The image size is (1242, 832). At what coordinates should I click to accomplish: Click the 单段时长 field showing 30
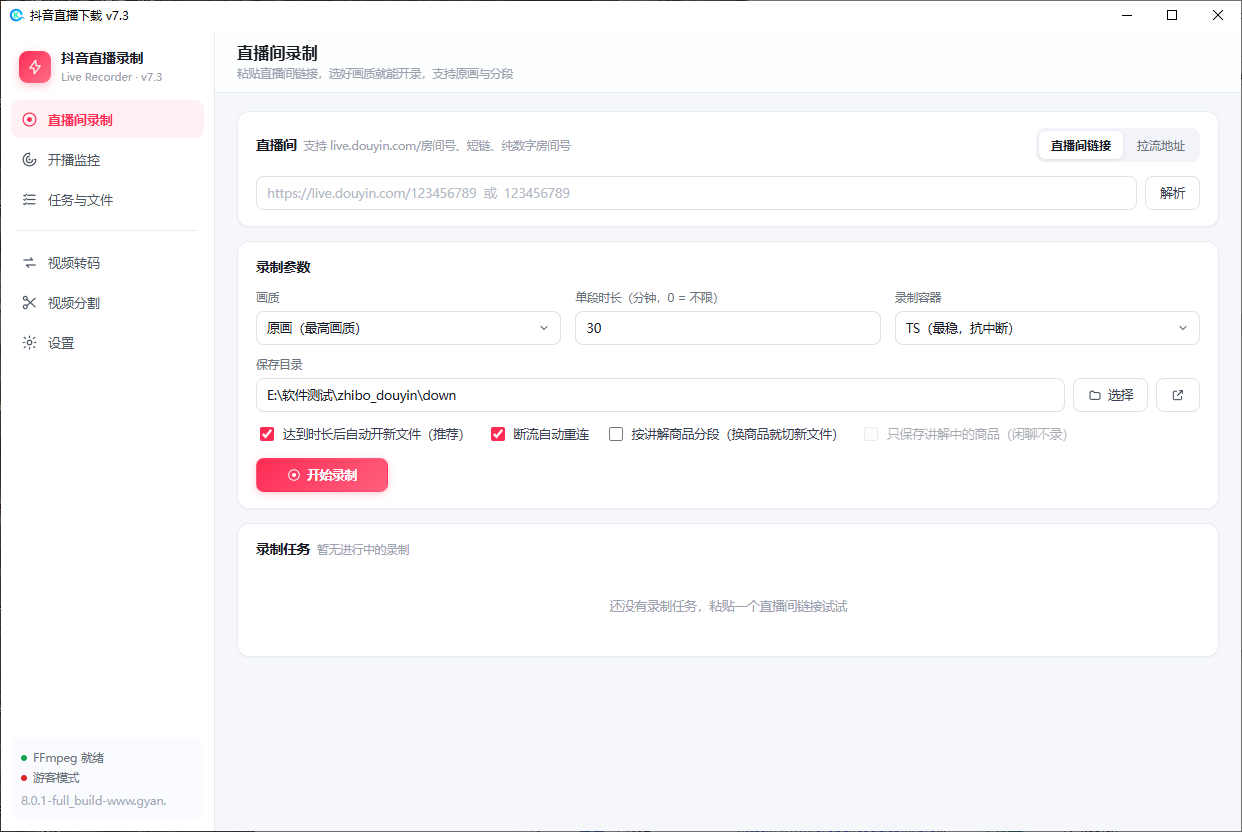click(728, 328)
